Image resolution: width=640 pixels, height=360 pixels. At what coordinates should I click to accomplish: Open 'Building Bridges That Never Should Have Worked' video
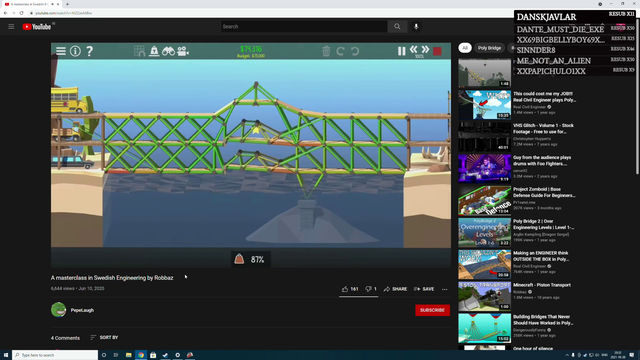pos(543,320)
